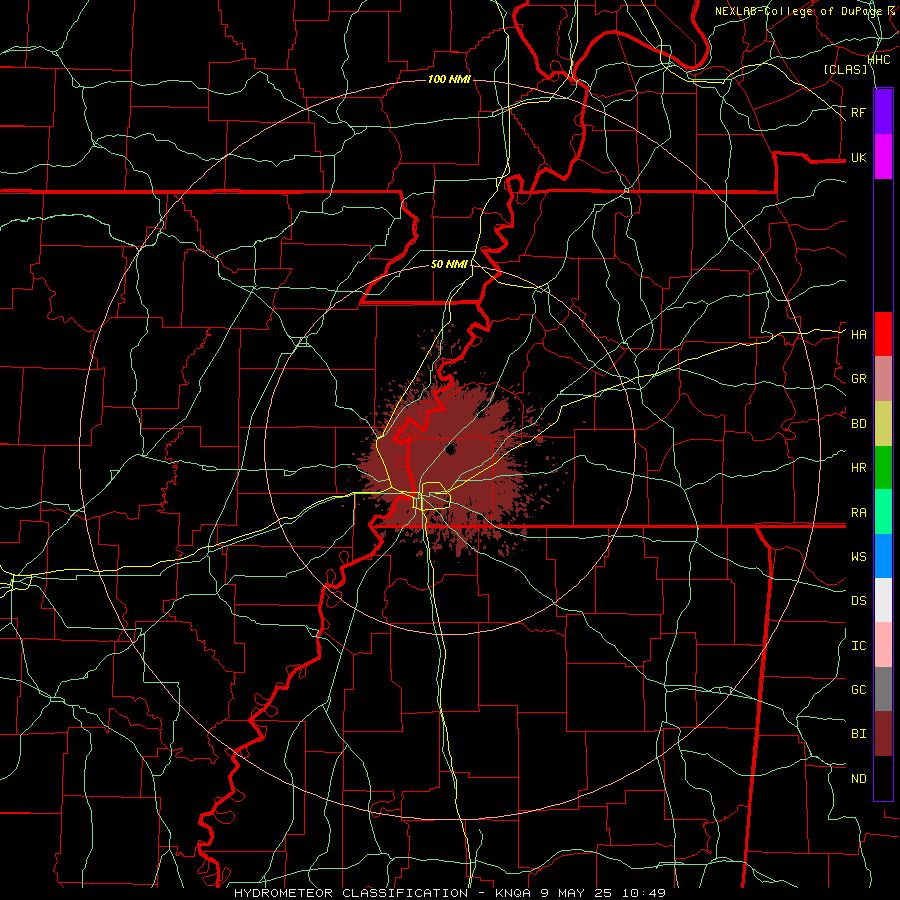The width and height of the screenshot is (900, 900).
Task: Click the 'HHC' product label
Action: 879,60
